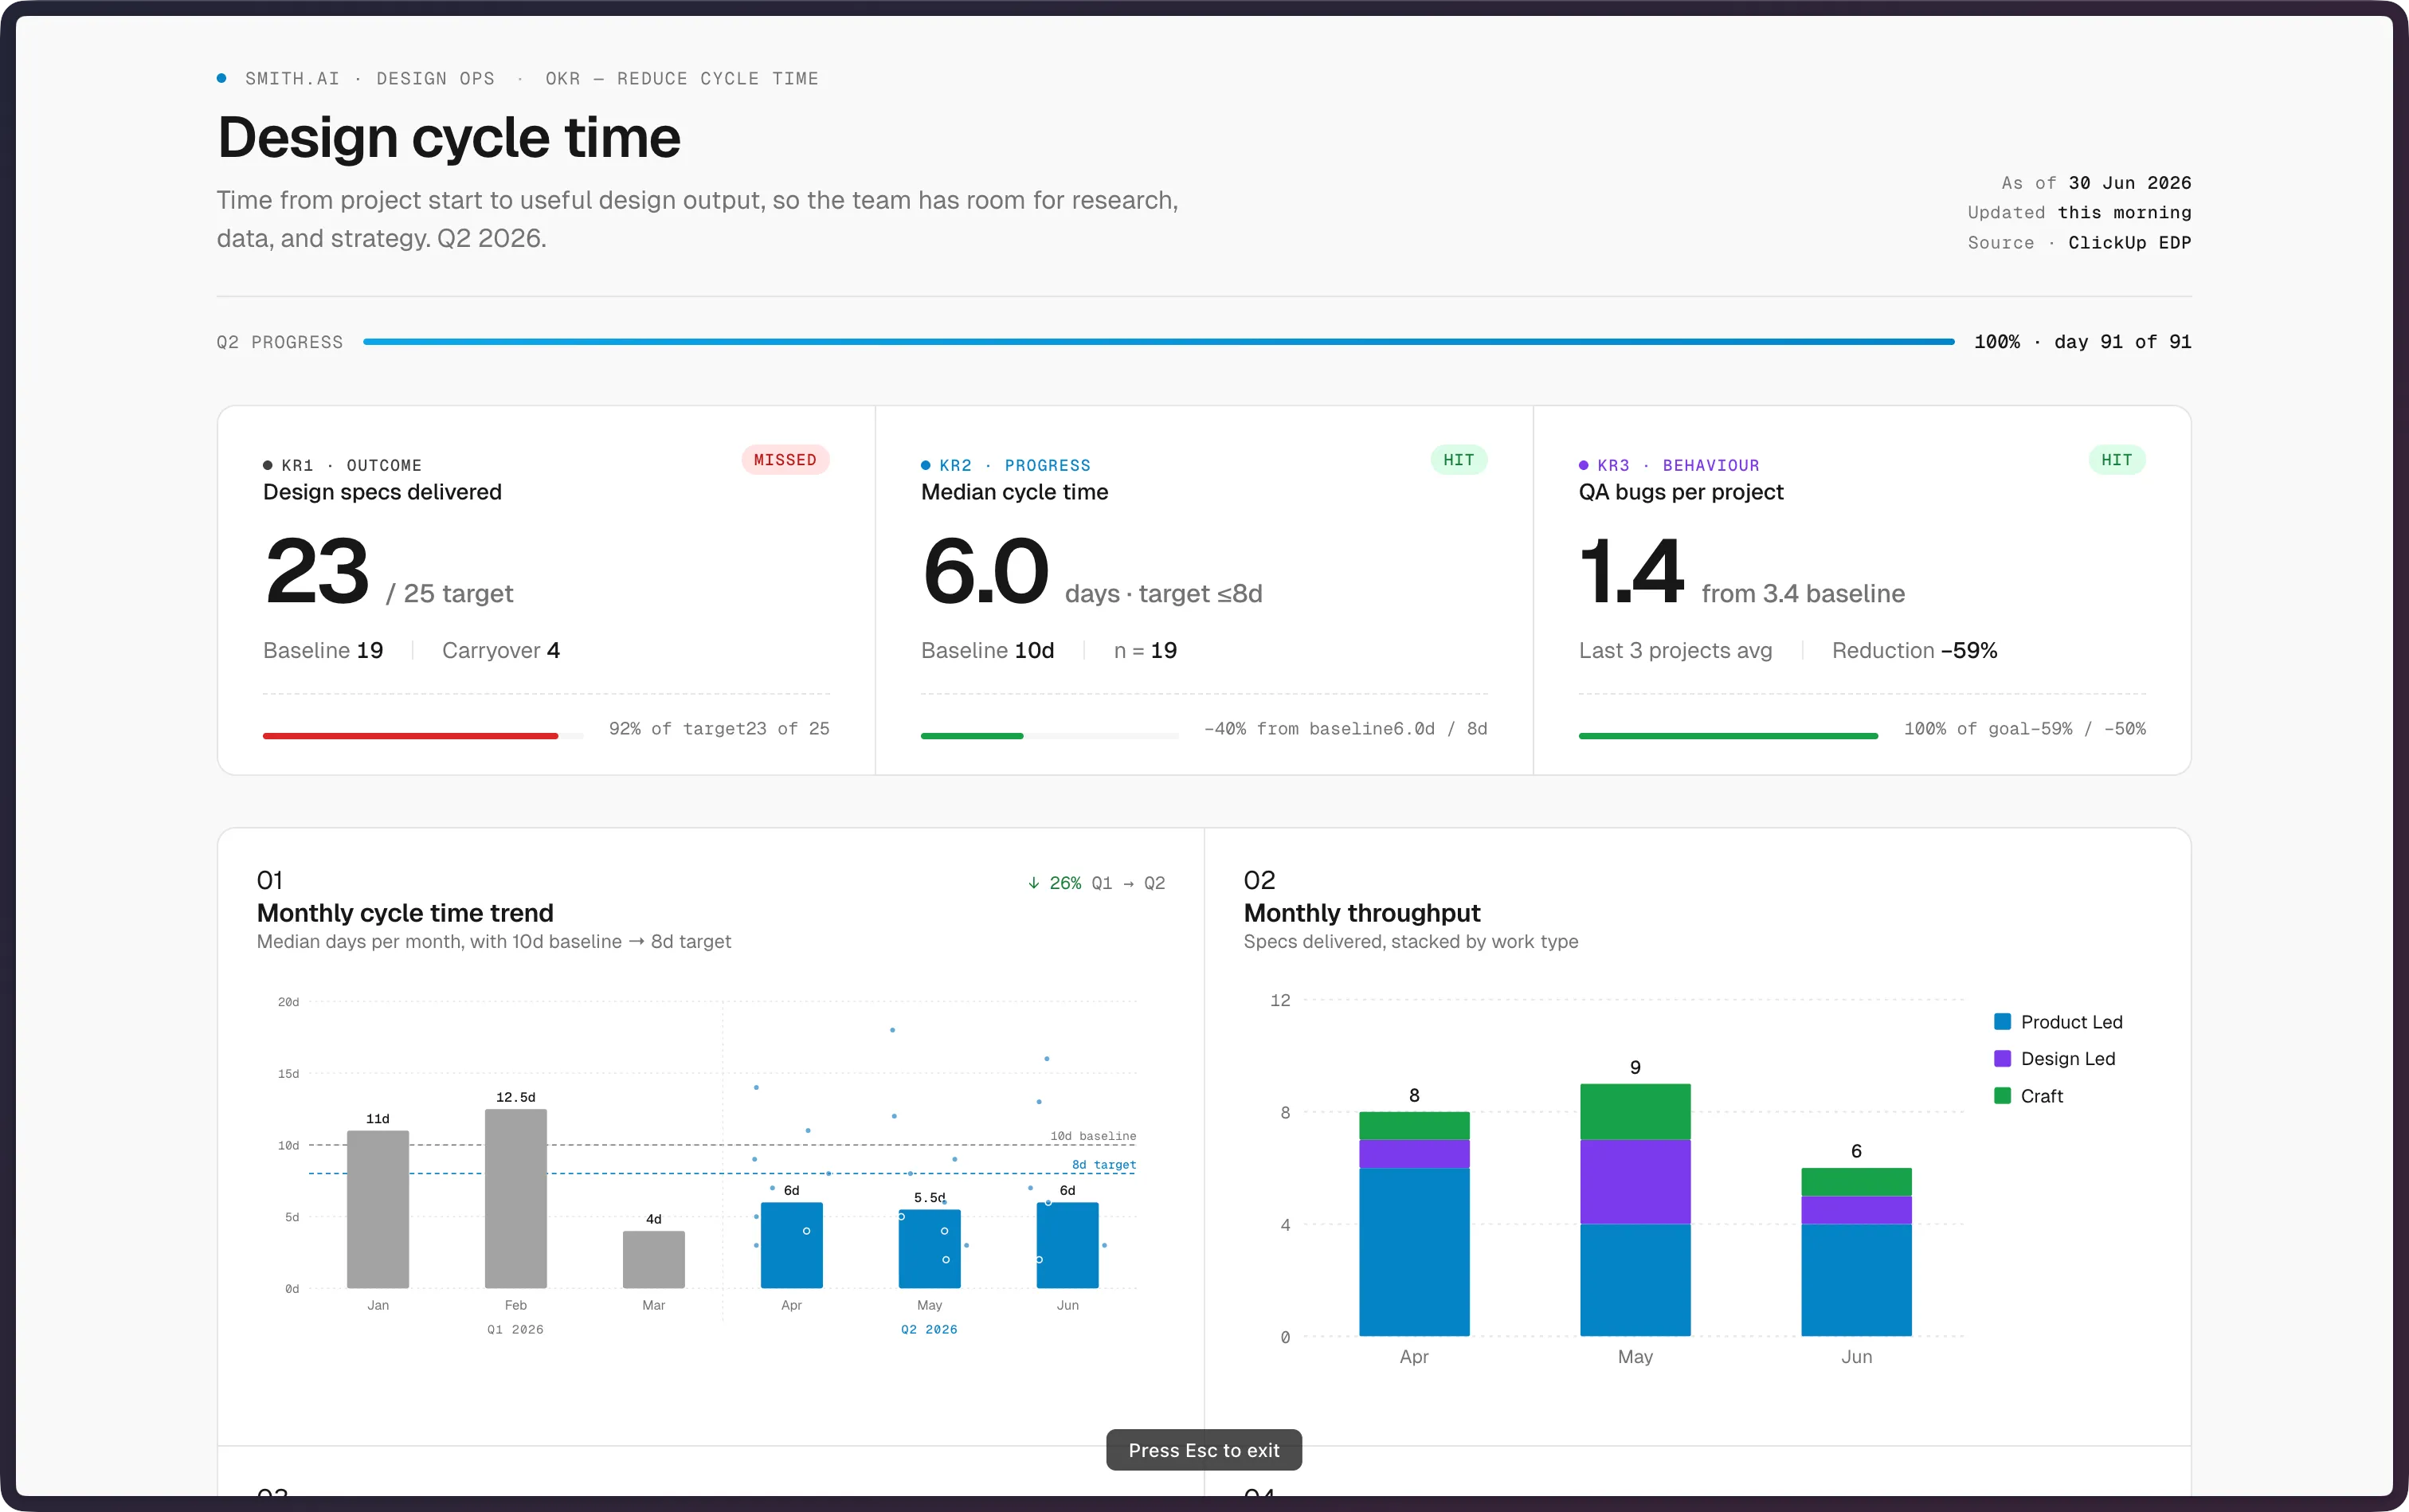Click the KR2 green progress bar
Image resolution: width=2409 pixels, height=1512 pixels.
coord(972,736)
